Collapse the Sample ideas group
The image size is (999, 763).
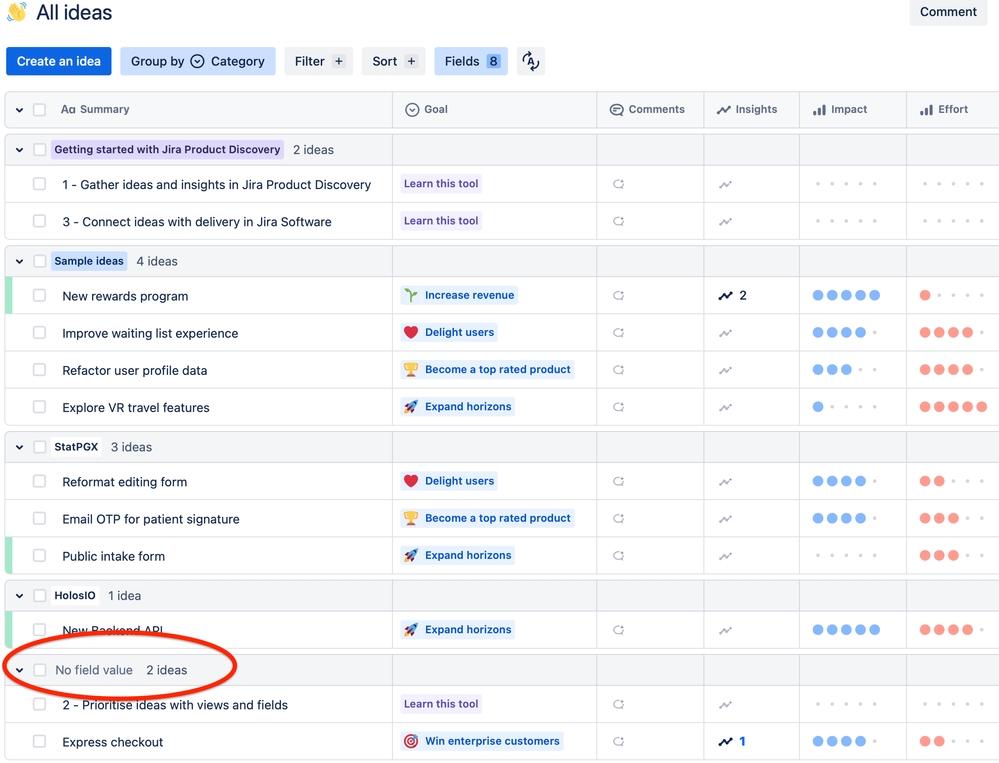coord(20,262)
